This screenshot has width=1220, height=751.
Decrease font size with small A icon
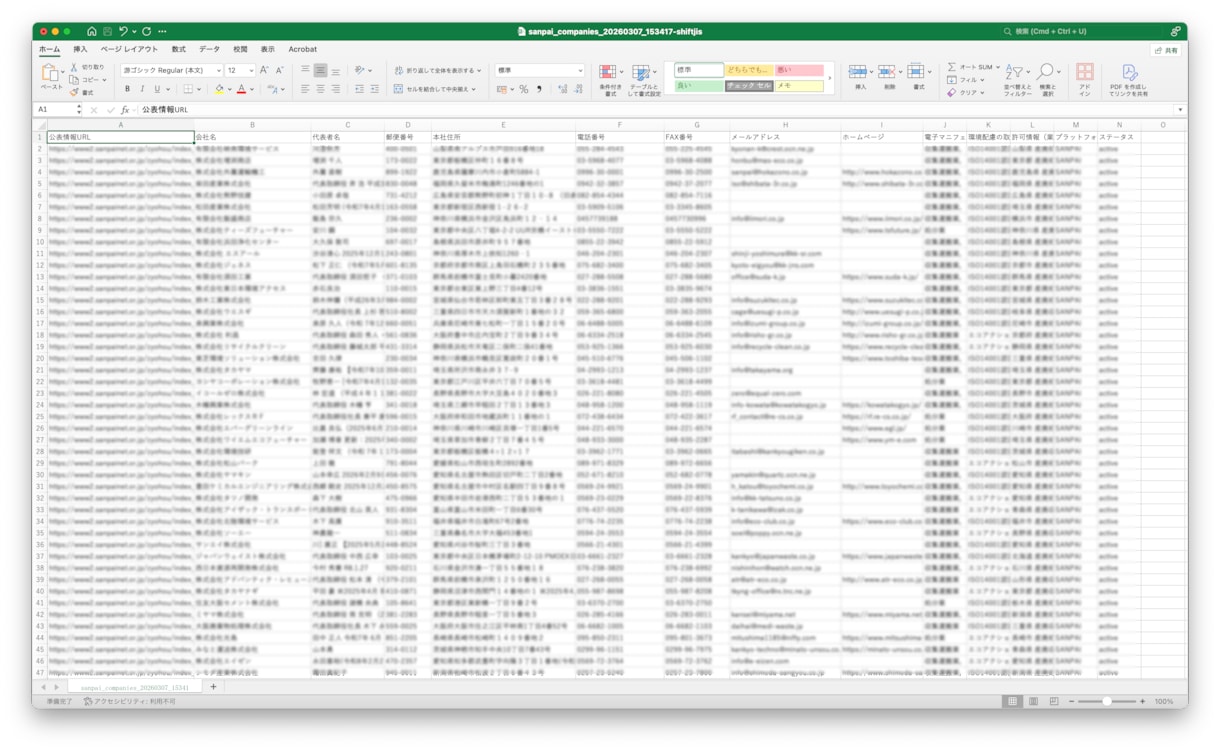pos(279,71)
